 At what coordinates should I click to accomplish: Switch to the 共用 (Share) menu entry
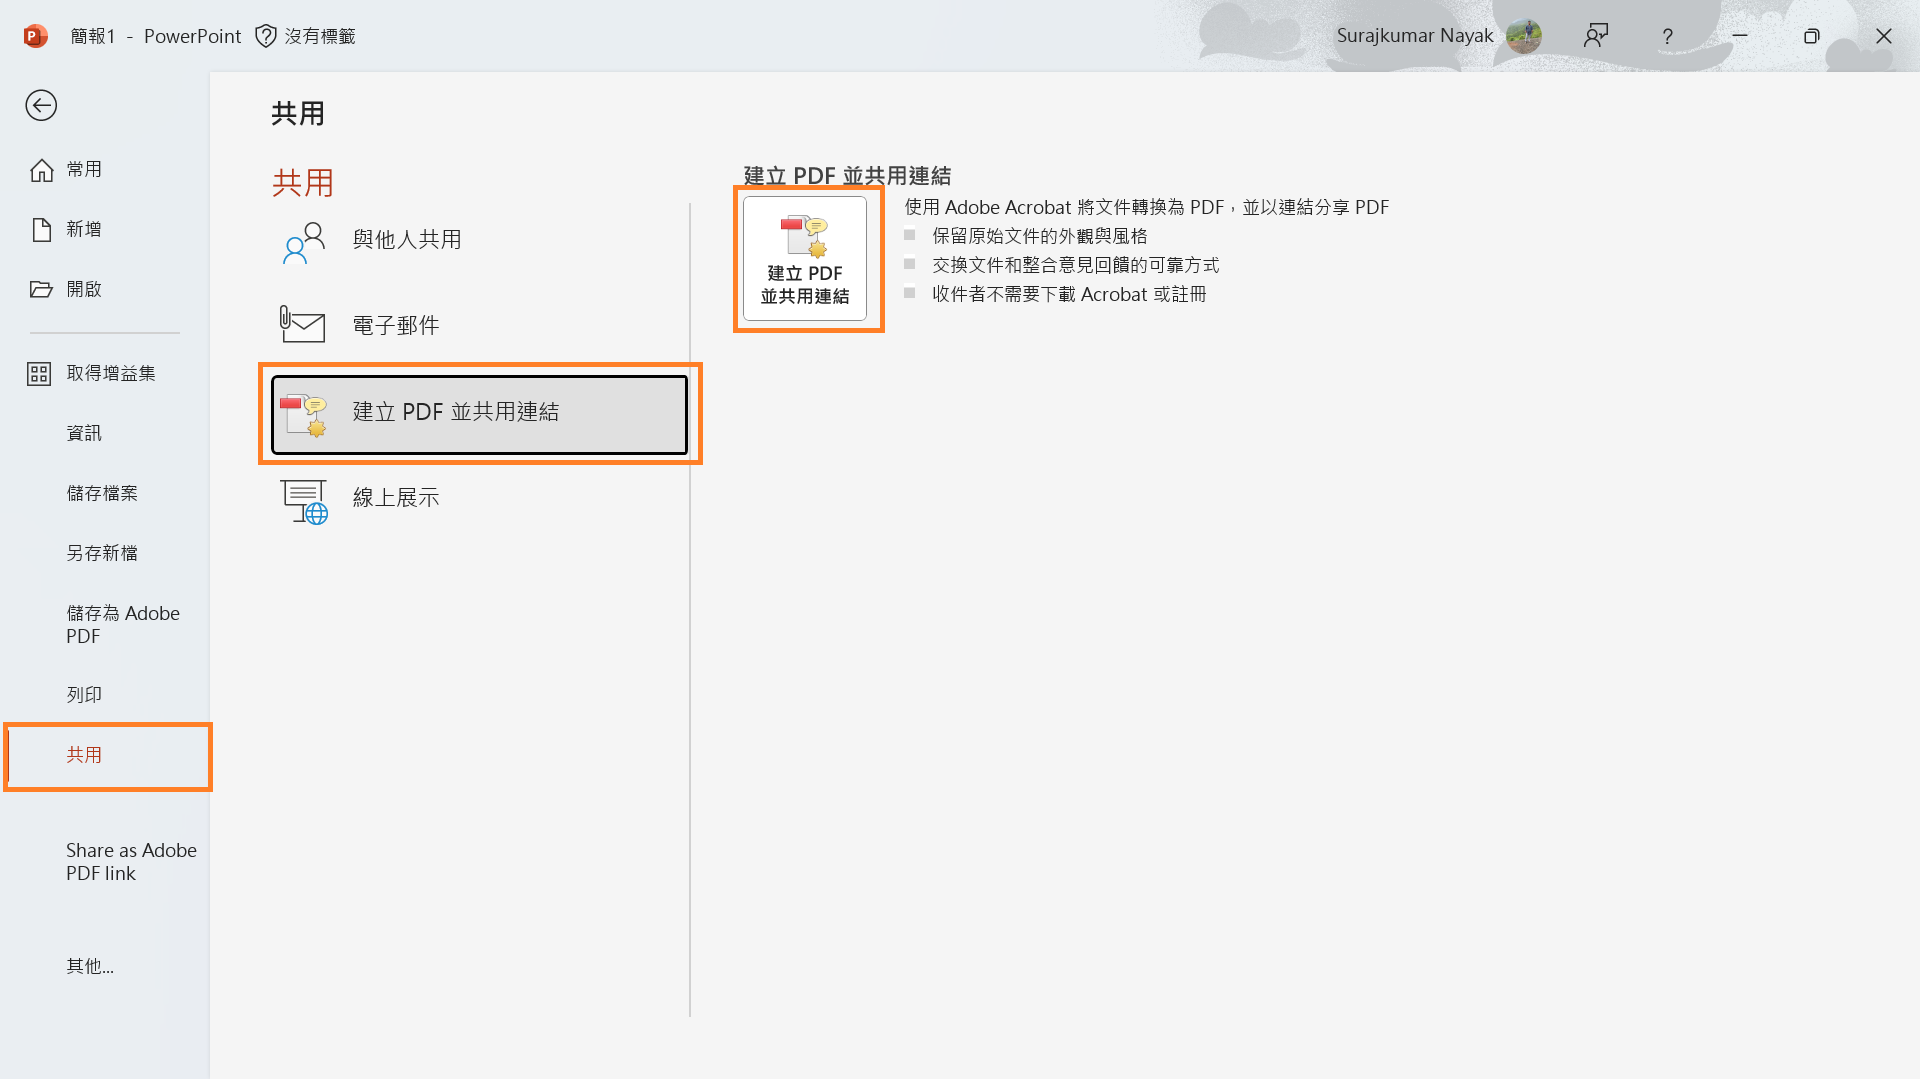85,755
